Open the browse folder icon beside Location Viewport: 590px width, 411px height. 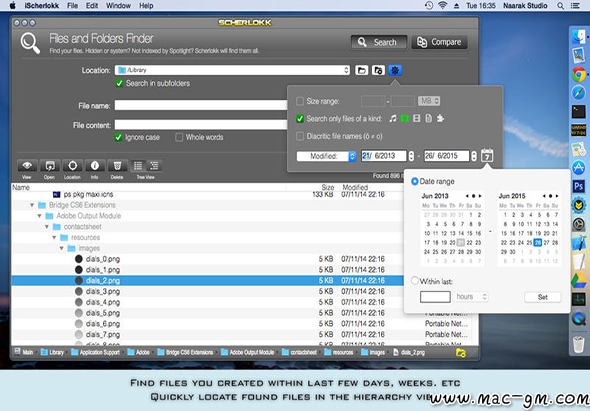361,70
